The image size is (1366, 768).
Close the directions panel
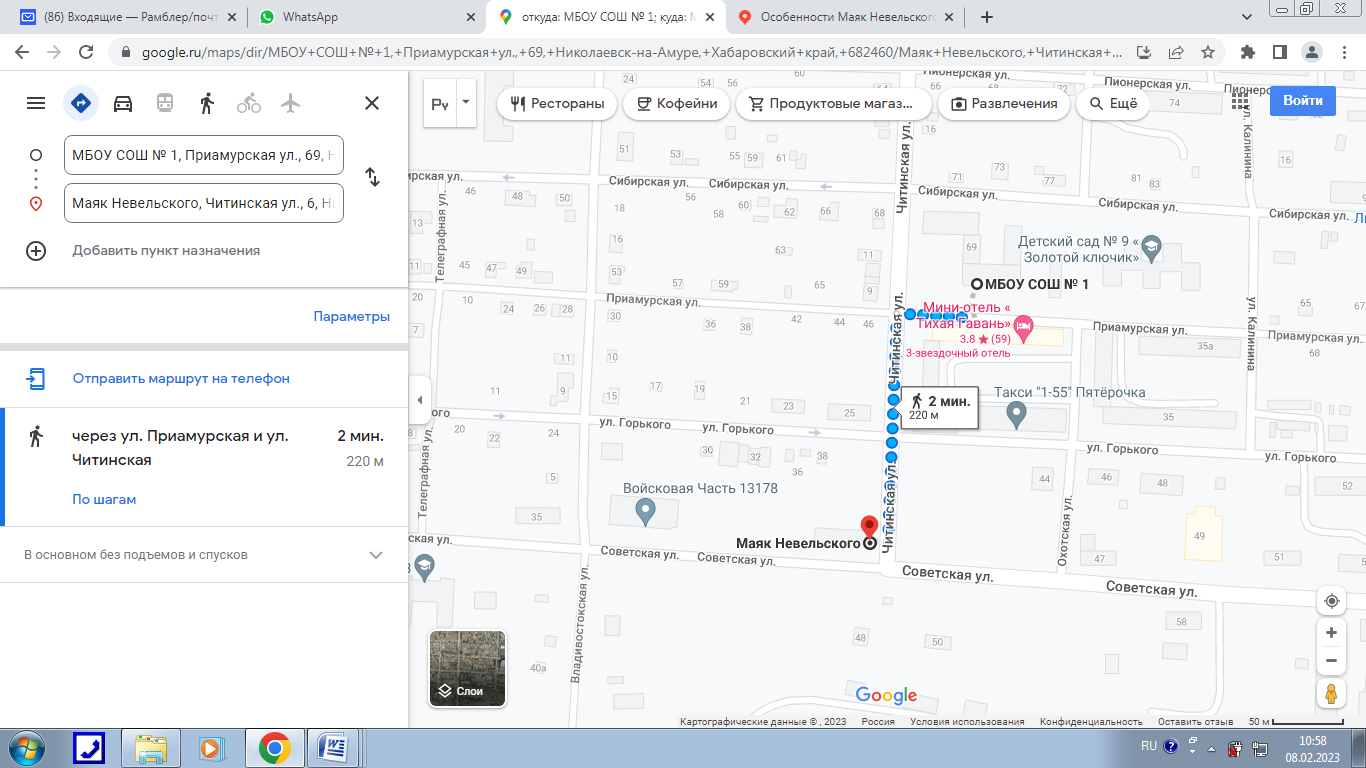[372, 103]
